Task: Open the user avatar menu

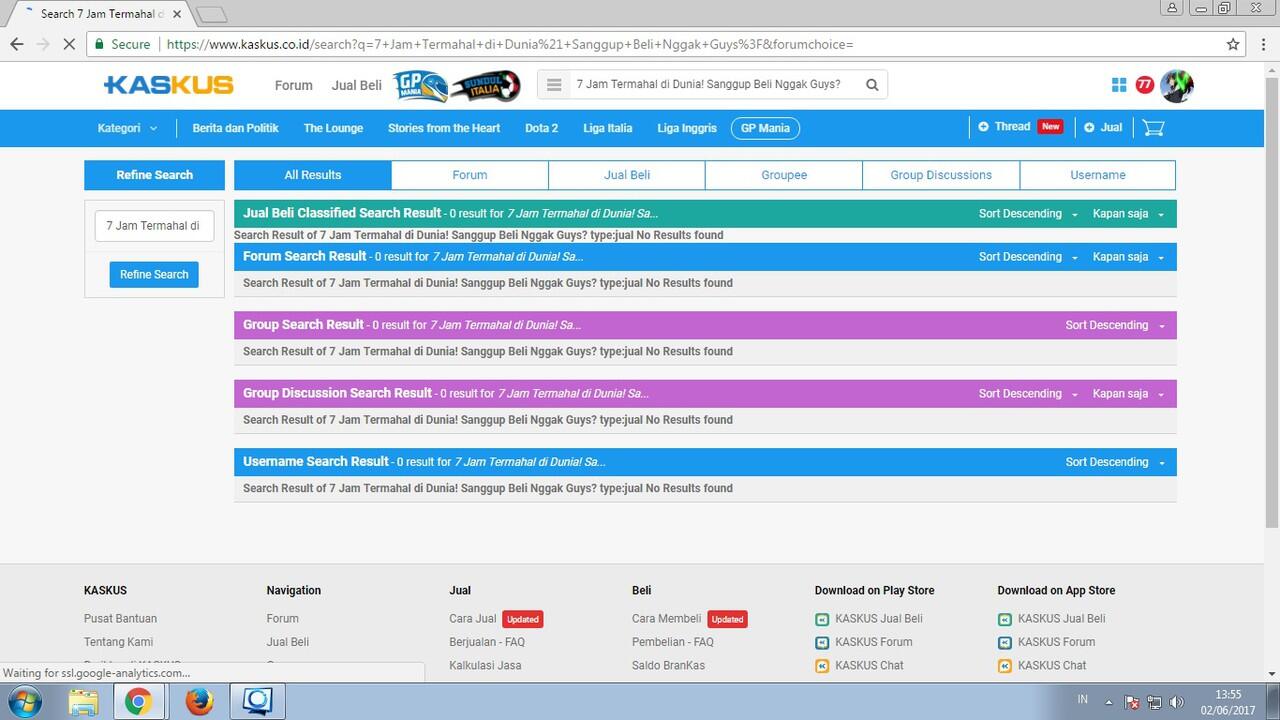Action: [x=1177, y=85]
